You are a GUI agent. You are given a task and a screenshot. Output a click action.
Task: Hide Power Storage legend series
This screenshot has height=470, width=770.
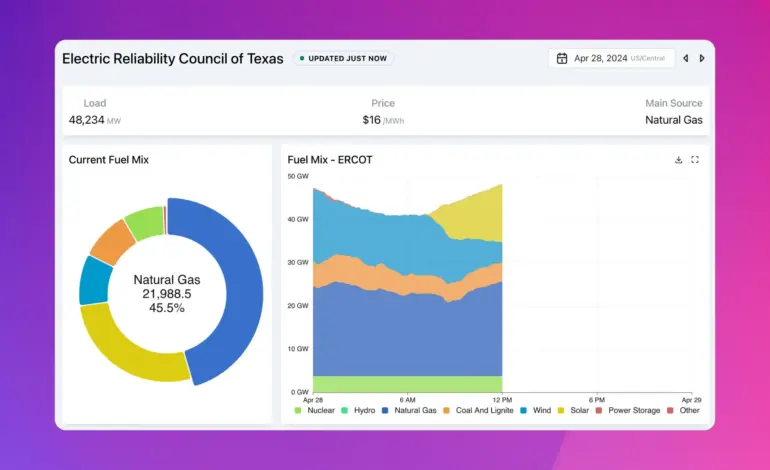(628, 410)
